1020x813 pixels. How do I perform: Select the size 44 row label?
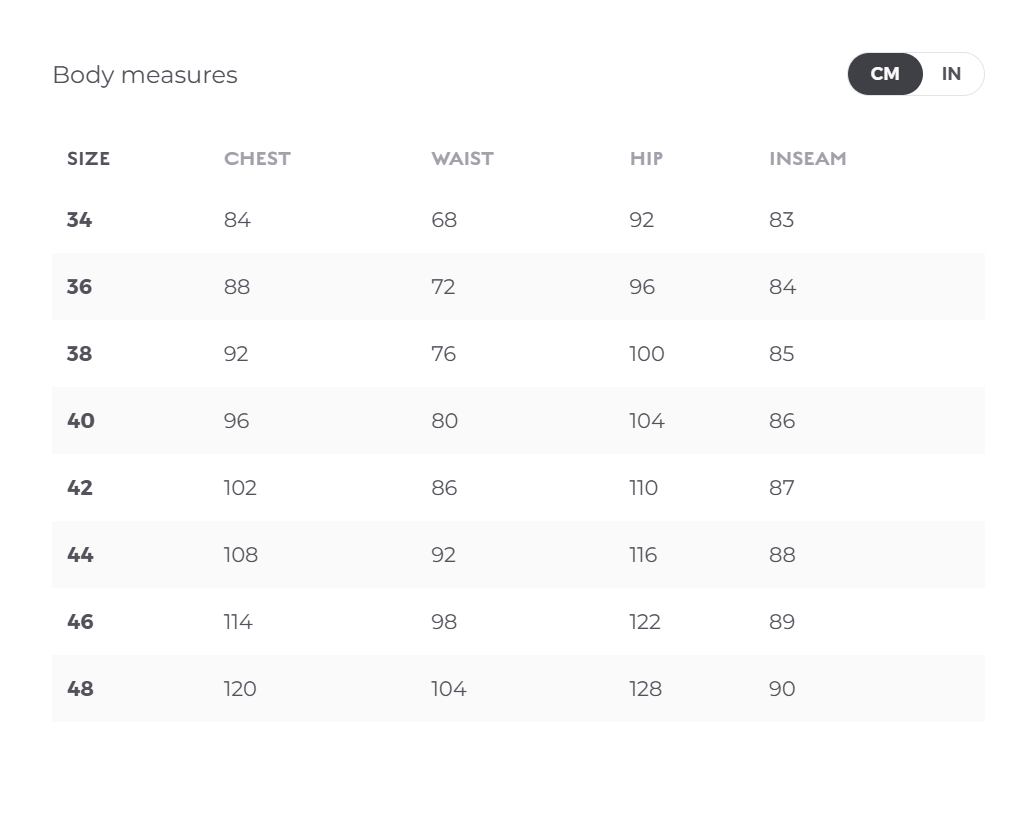coord(80,555)
